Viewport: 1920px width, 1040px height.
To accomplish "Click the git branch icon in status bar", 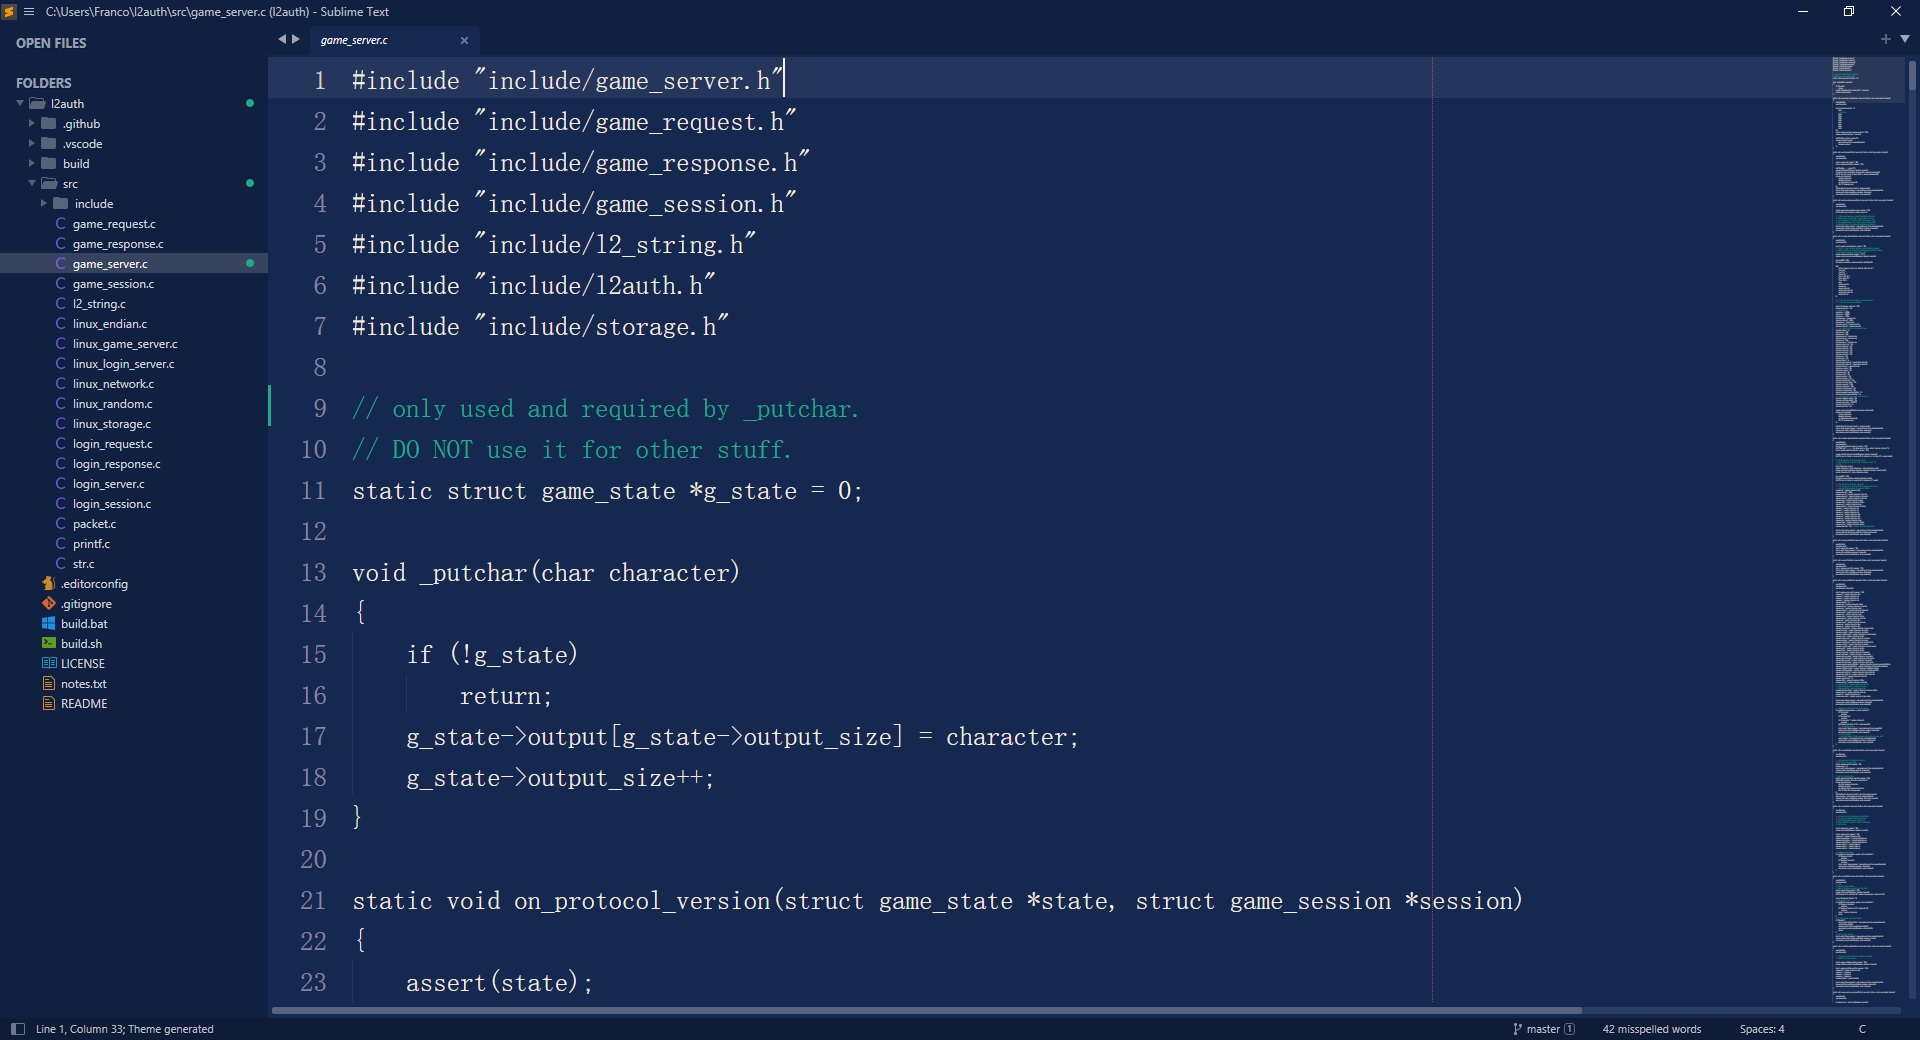I will [1517, 1029].
